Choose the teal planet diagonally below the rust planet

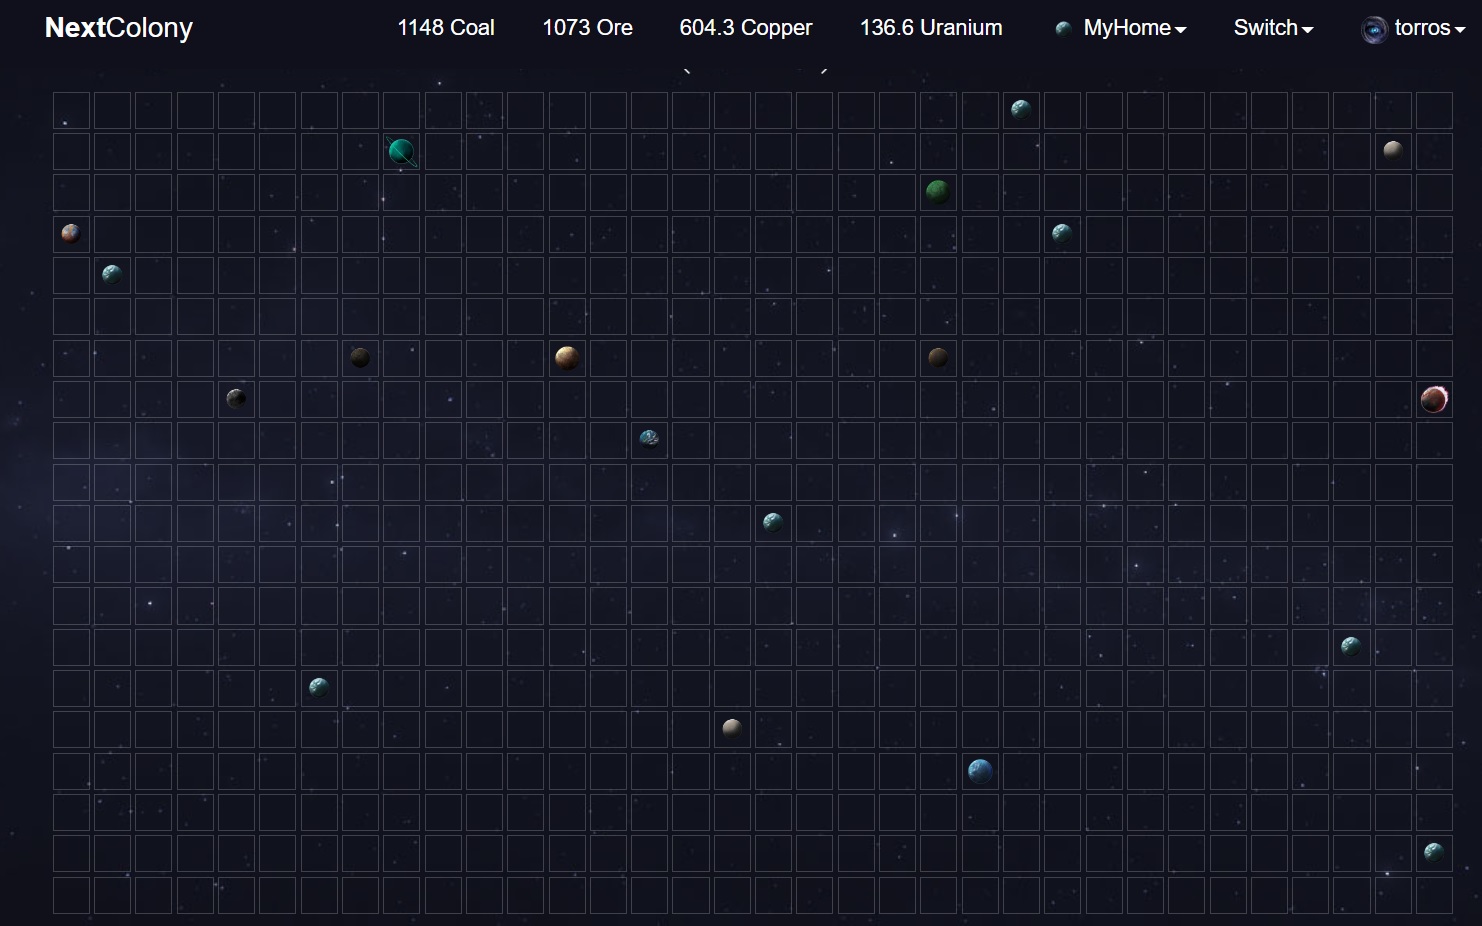coord(112,274)
